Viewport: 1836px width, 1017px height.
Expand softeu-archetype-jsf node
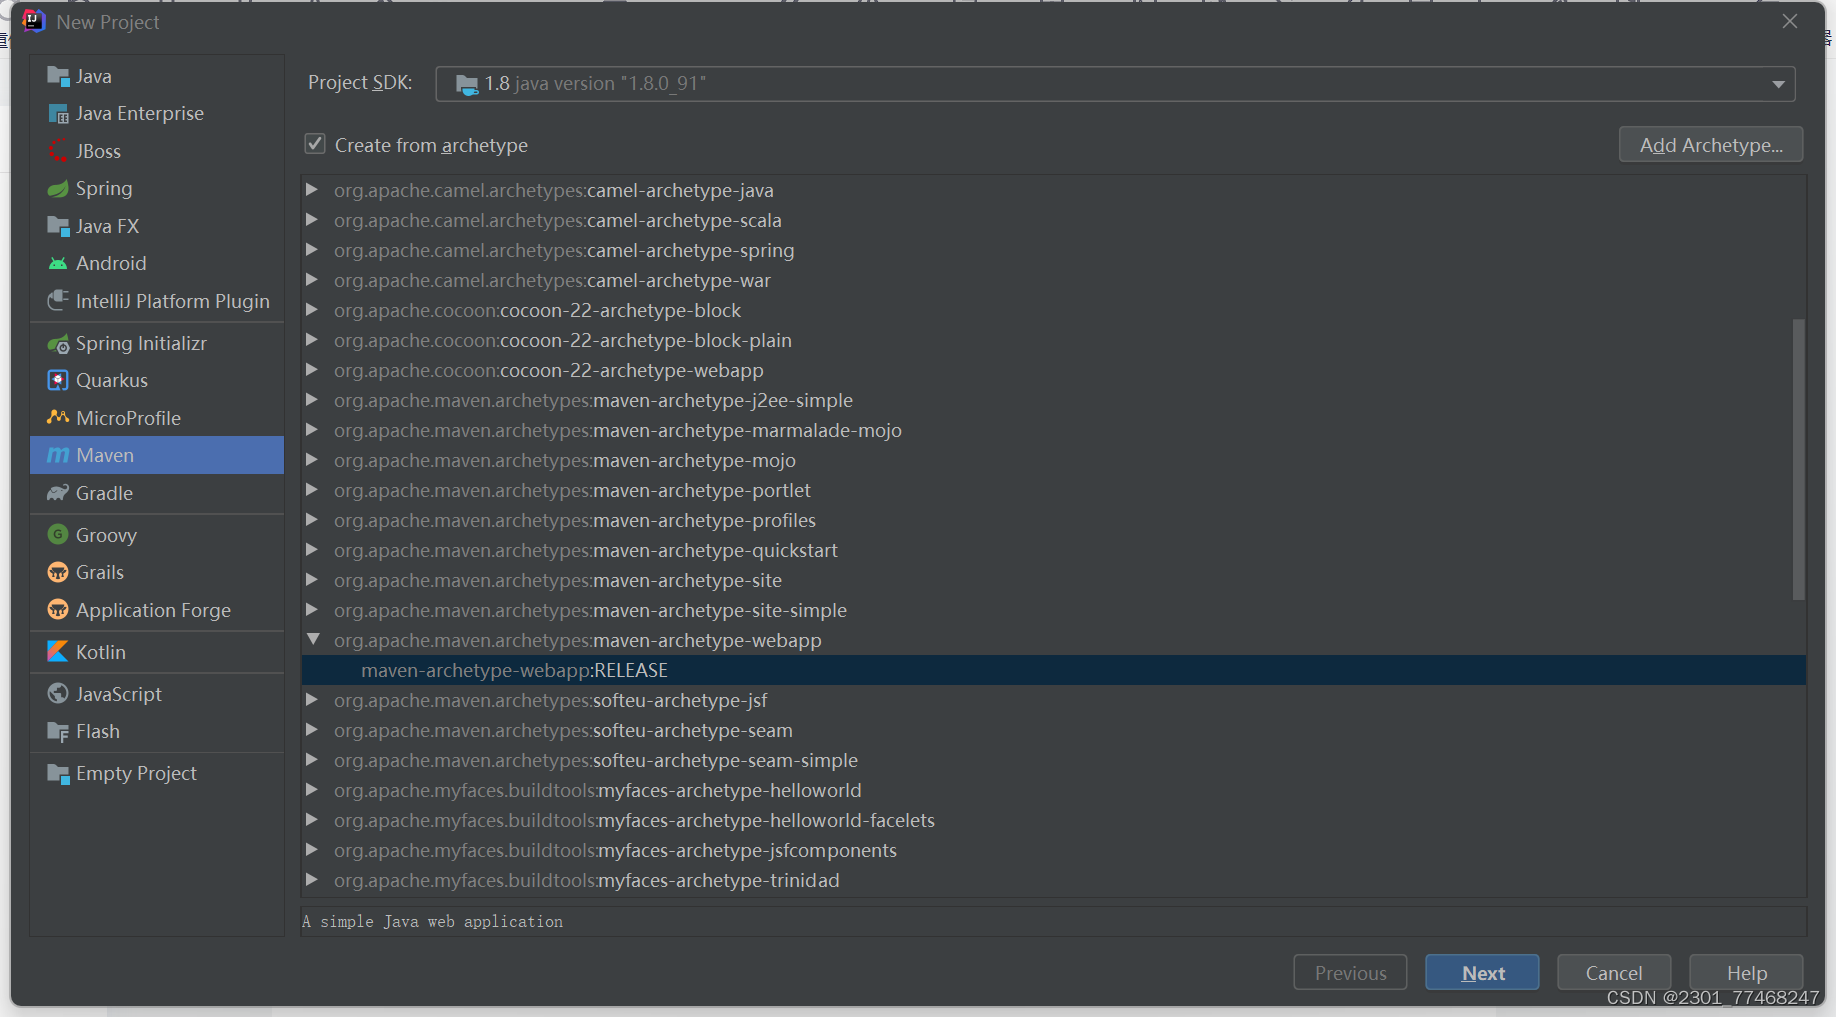pyautogui.click(x=312, y=700)
